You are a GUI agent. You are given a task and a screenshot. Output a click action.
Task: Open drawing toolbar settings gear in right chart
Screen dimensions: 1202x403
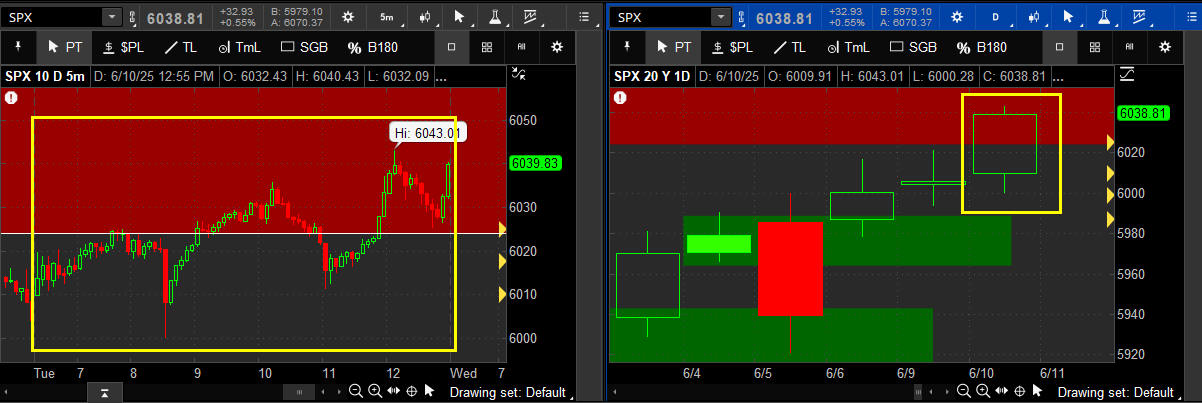coord(1164,47)
